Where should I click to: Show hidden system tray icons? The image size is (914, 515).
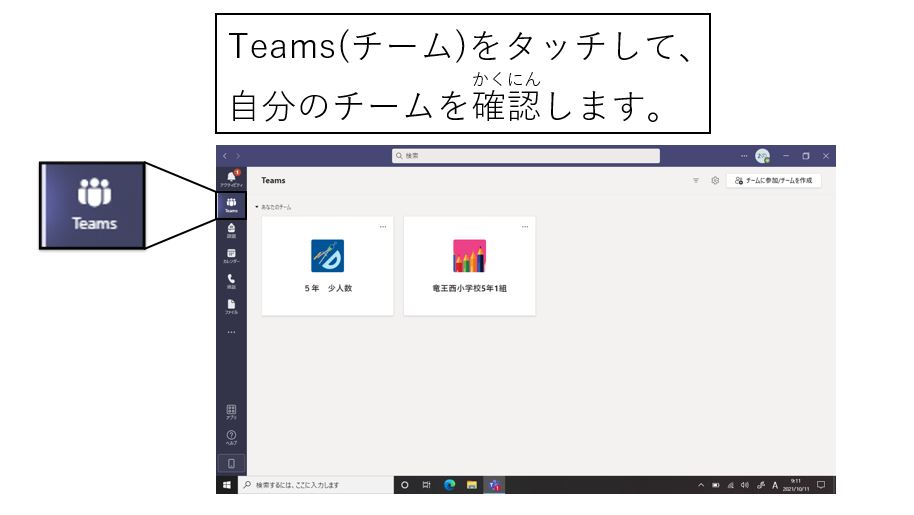click(x=701, y=485)
